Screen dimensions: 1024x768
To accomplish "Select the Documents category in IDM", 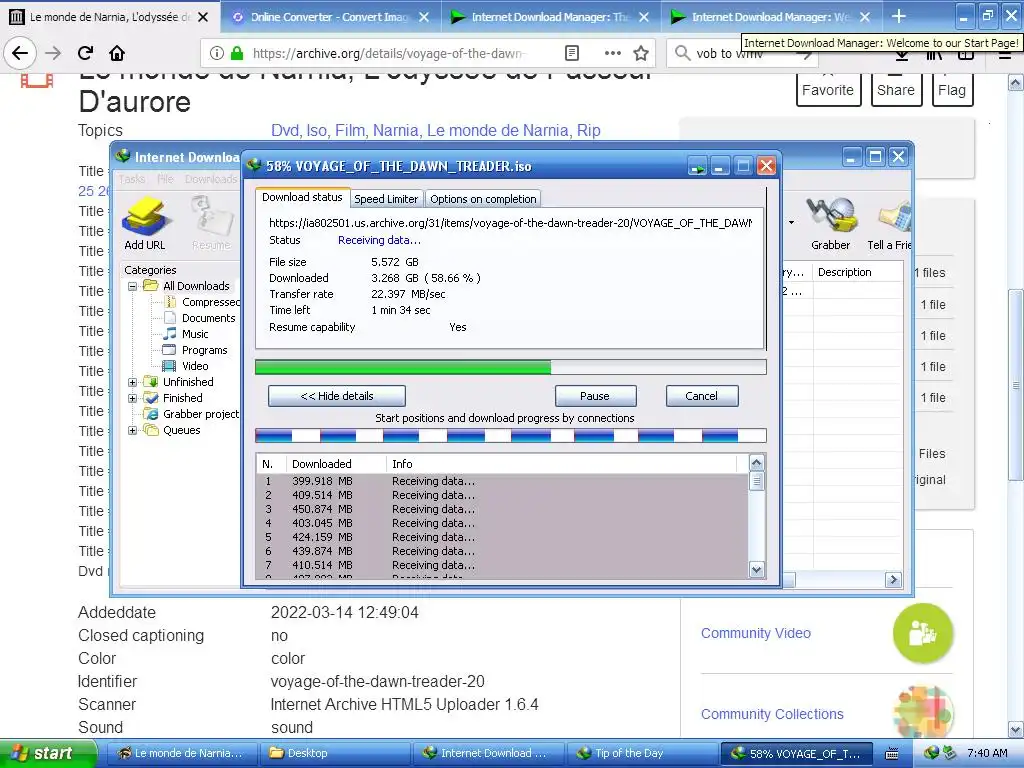I will coord(208,318).
